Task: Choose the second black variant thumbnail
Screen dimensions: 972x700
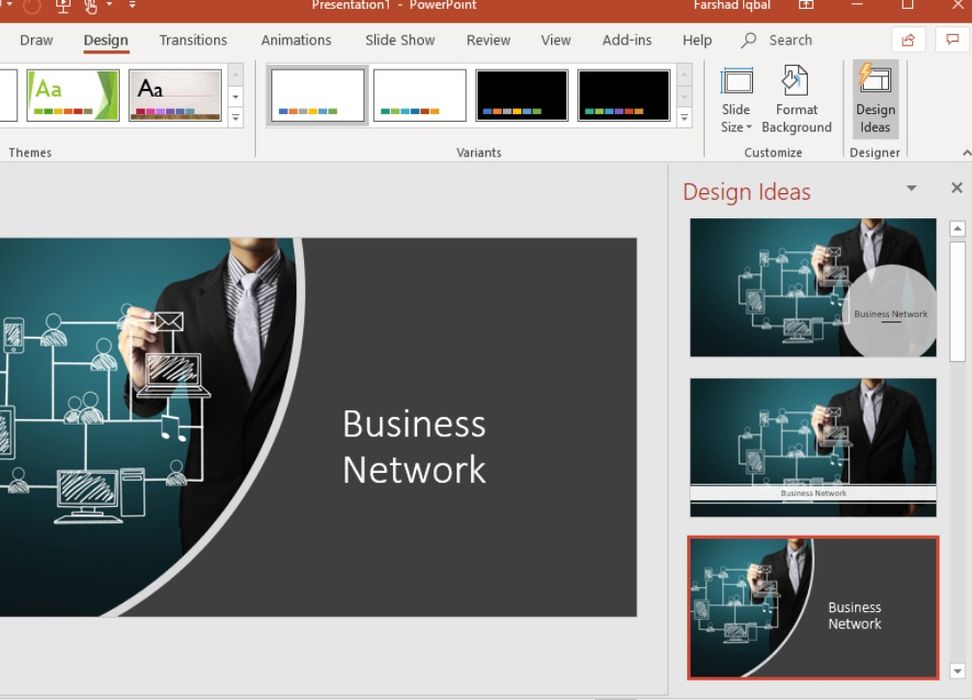Action: point(624,95)
